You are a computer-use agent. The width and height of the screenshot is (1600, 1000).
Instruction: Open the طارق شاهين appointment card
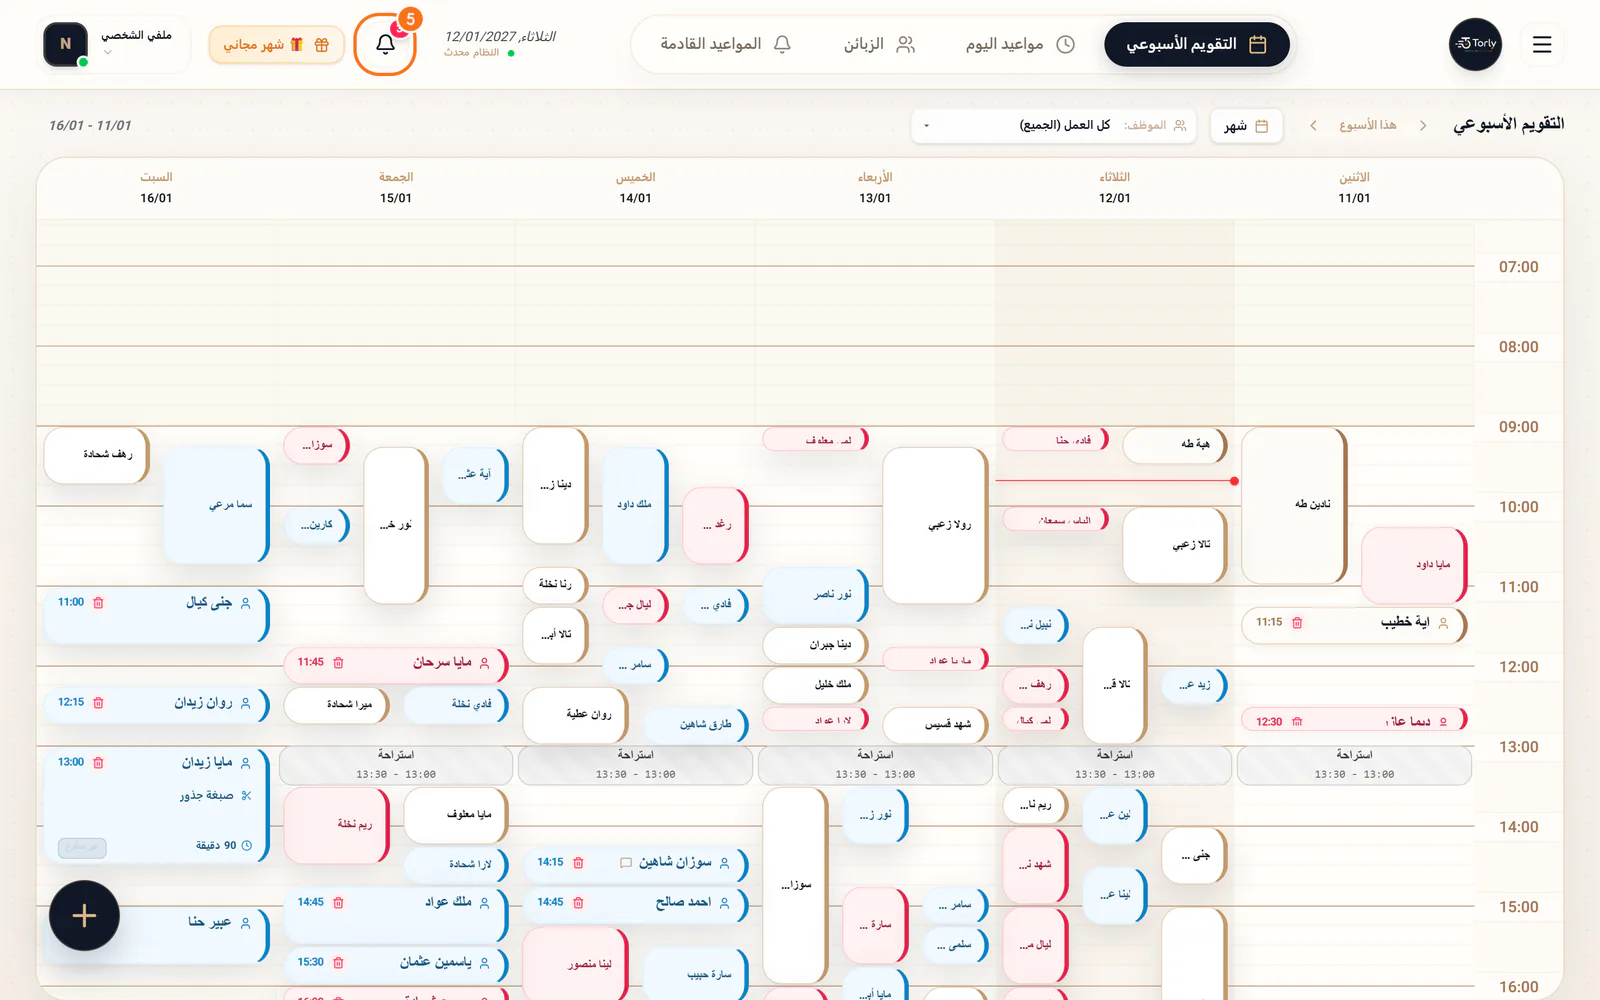pyautogui.click(x=695, y=725)
